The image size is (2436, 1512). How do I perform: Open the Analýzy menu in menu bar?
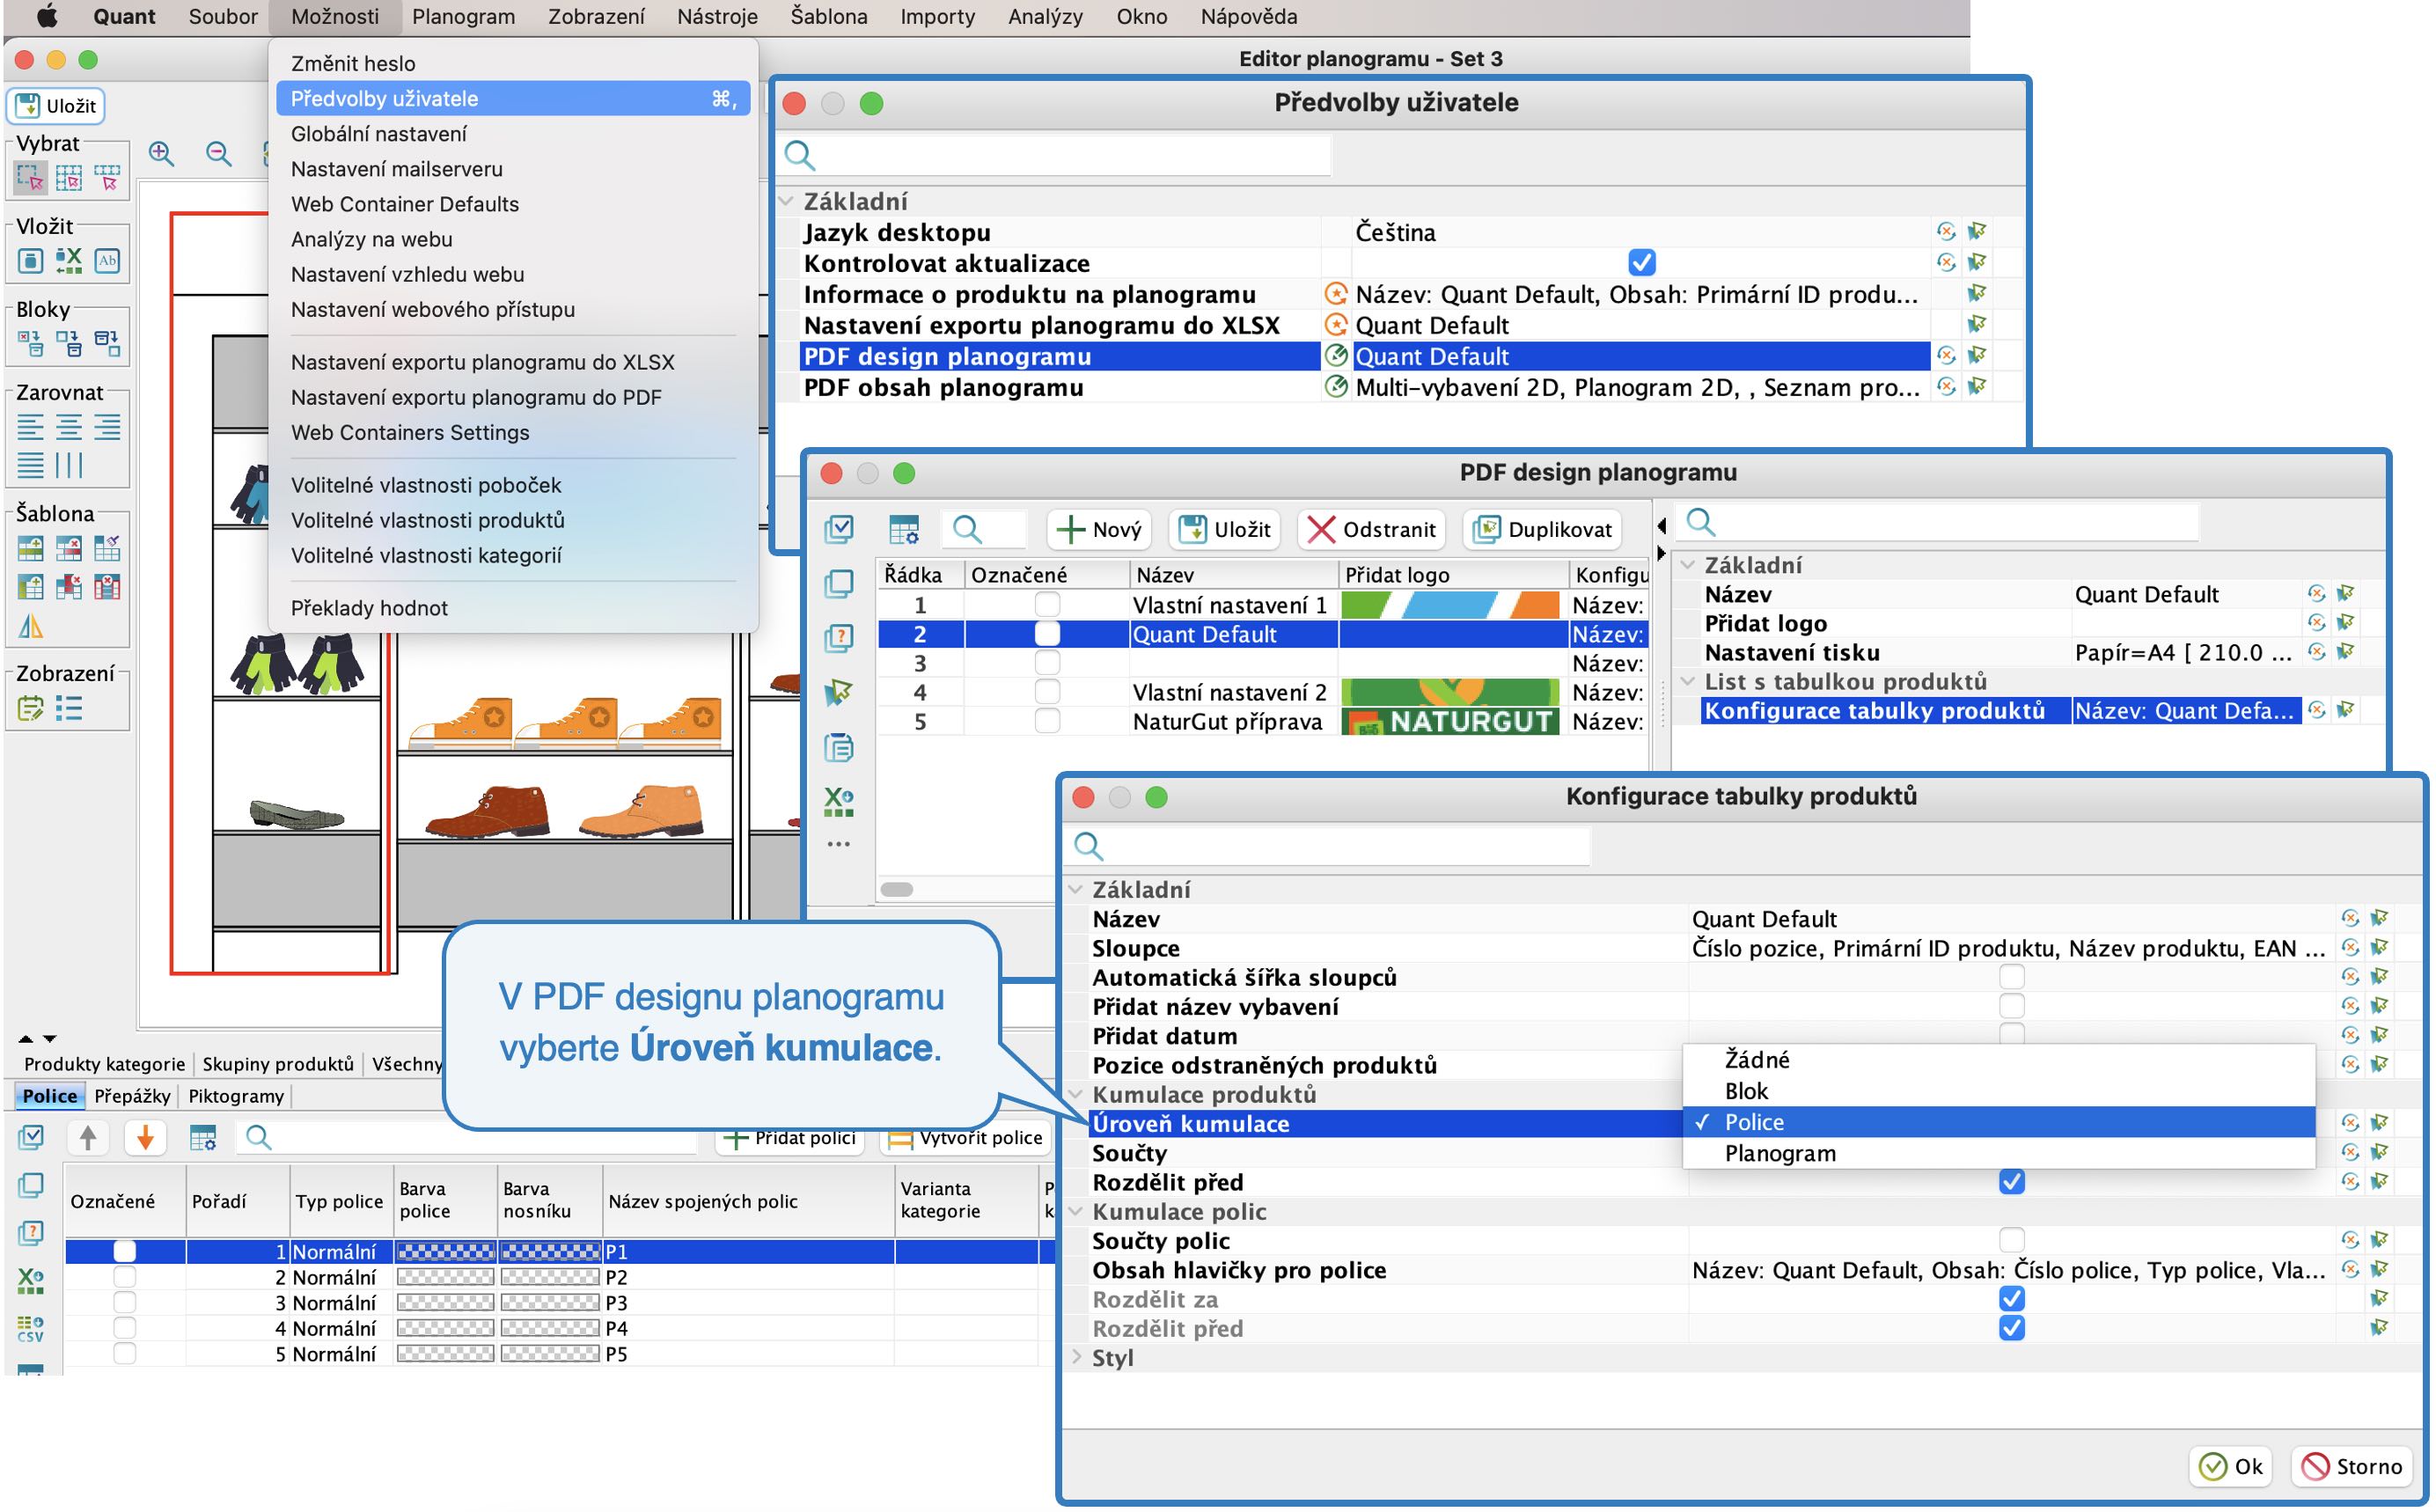tap(1046, 17)
